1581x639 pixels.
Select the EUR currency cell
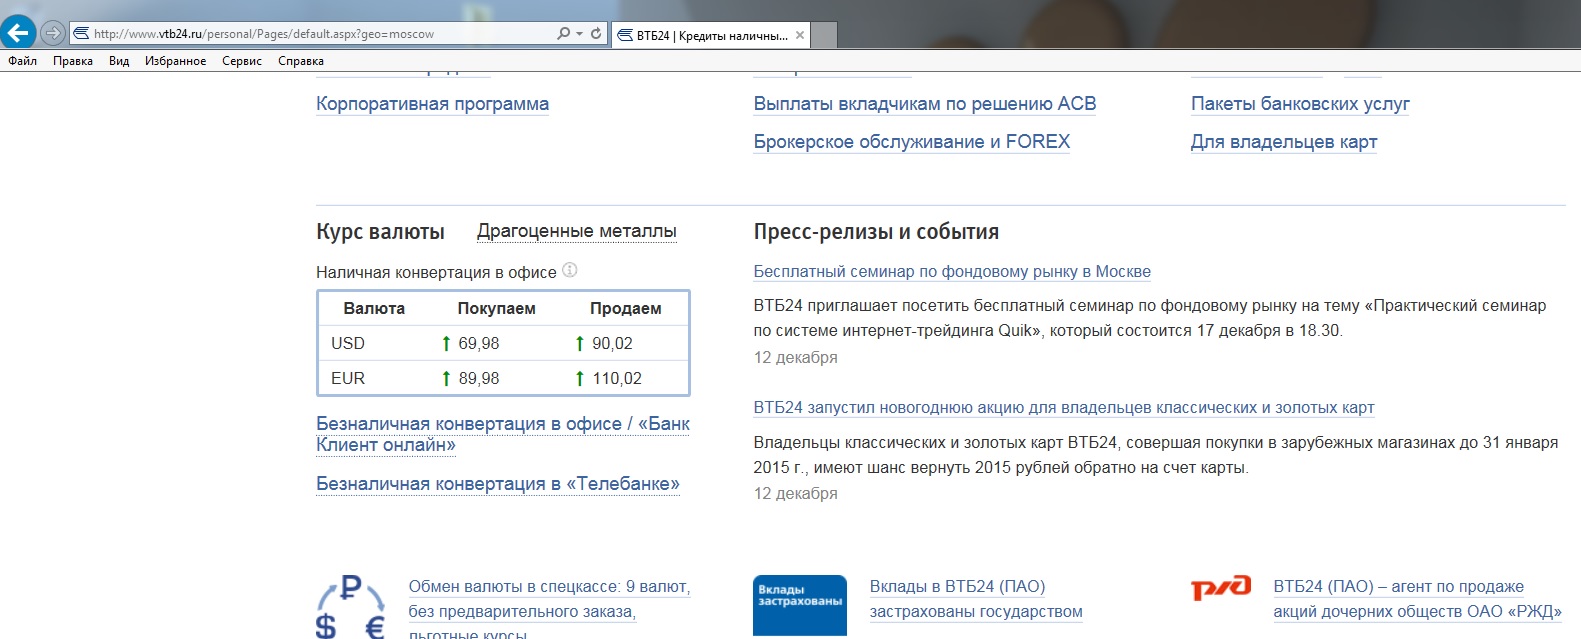point(348,378)
